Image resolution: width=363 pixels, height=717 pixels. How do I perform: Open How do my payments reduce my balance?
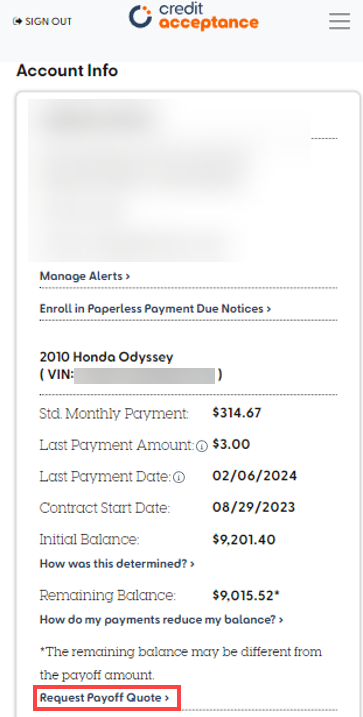tap(161, 620)
